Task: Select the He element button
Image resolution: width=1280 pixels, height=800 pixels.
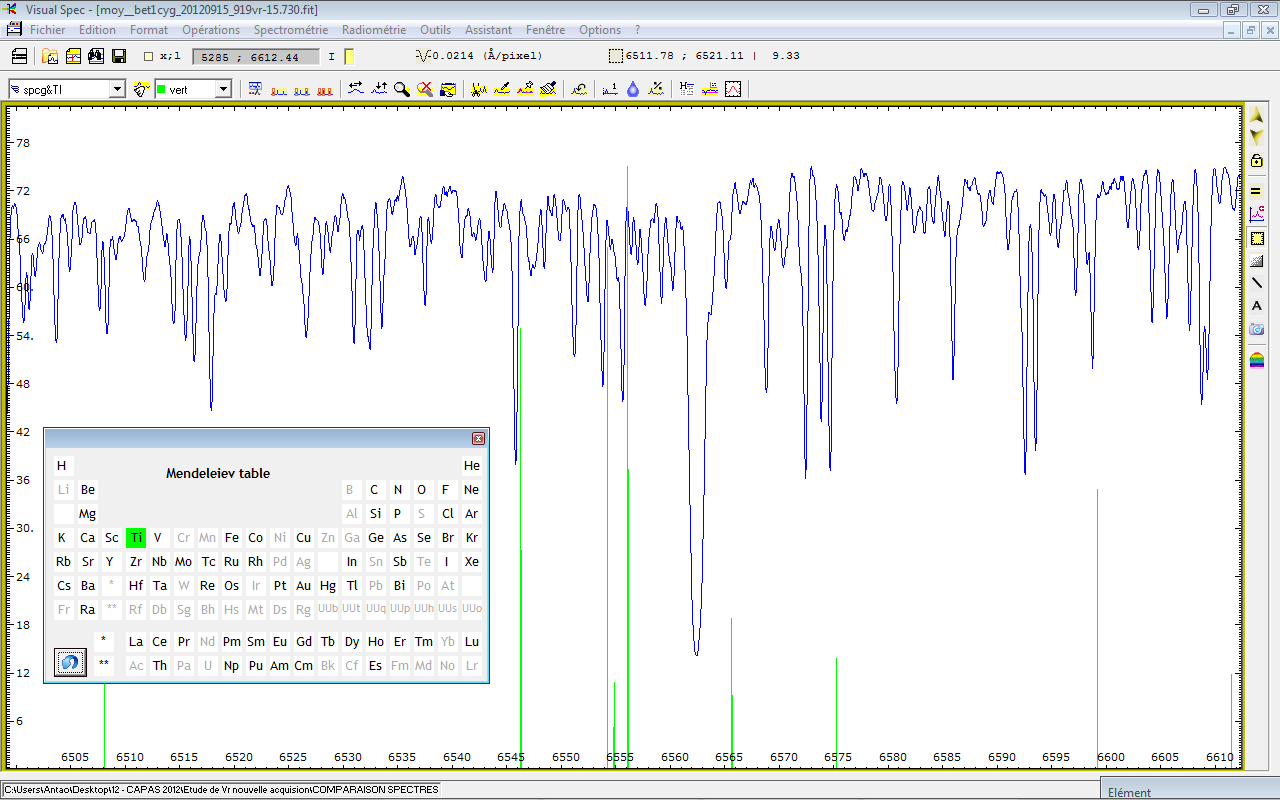Action: pyautogui.click(x=472, y=466)
